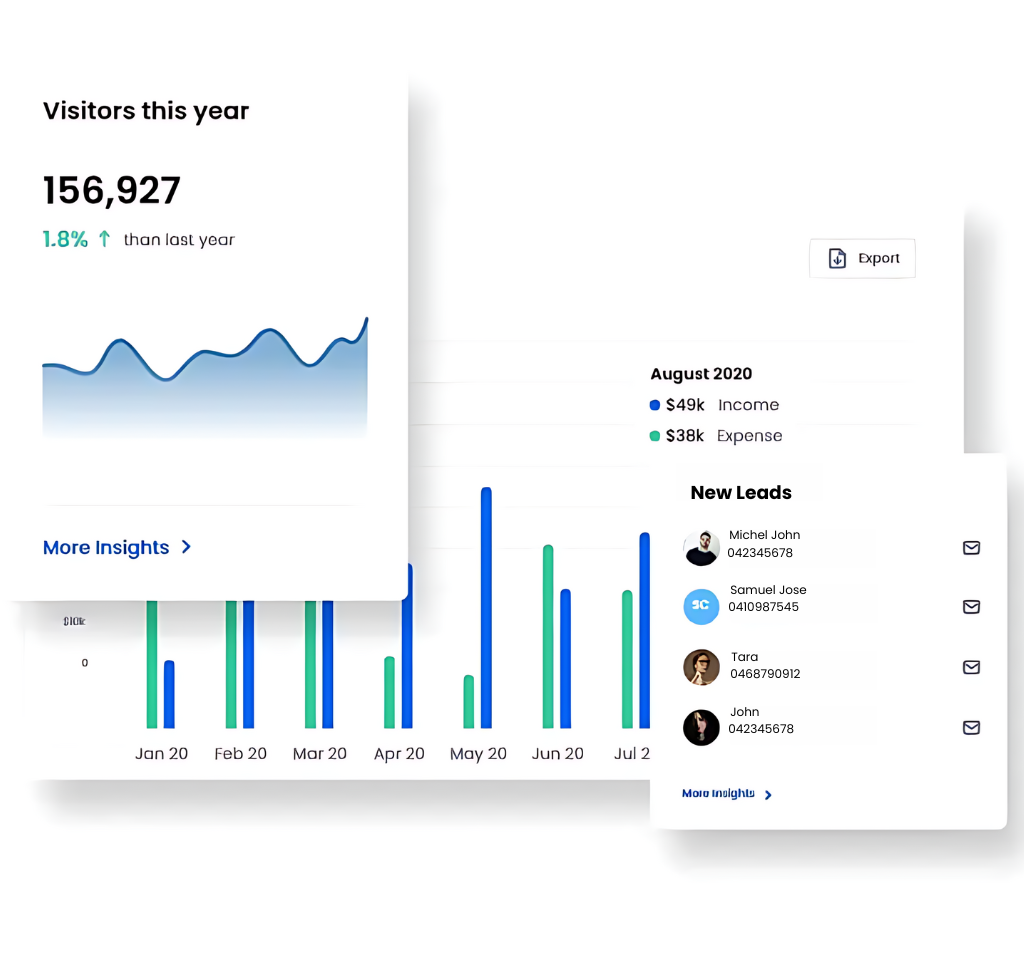This screenshot has width=1024, height=970.
Task: Click the green upward arrow near 1.8%
Action: (104, 239)
